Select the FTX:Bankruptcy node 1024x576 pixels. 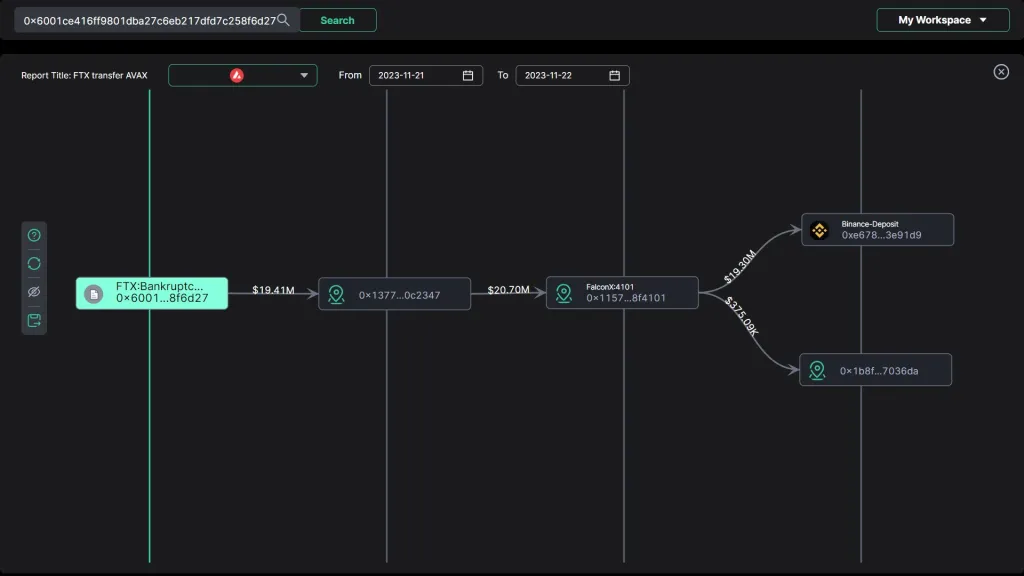[151, 293]
